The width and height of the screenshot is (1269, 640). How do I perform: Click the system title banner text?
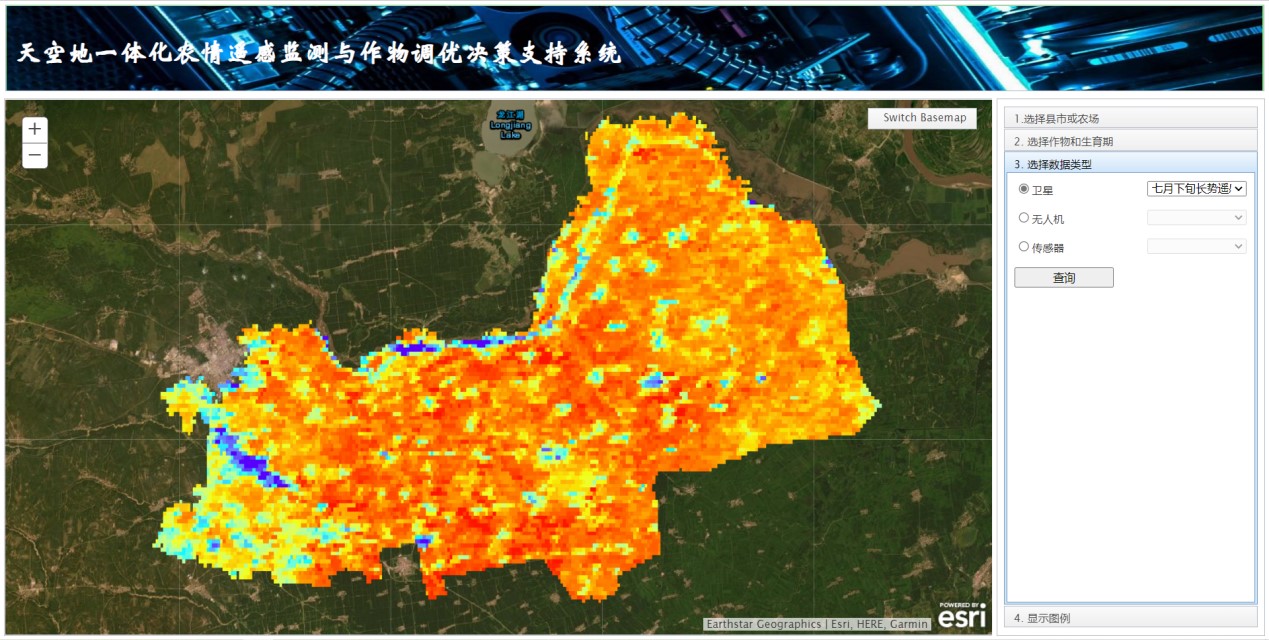[x=318, y=53]
